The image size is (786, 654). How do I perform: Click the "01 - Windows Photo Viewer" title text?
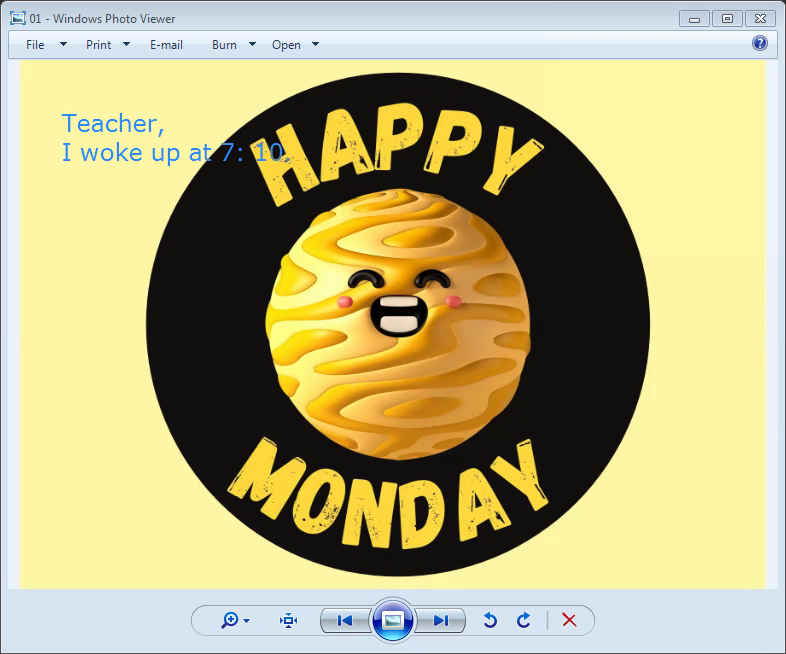[102, 19]
